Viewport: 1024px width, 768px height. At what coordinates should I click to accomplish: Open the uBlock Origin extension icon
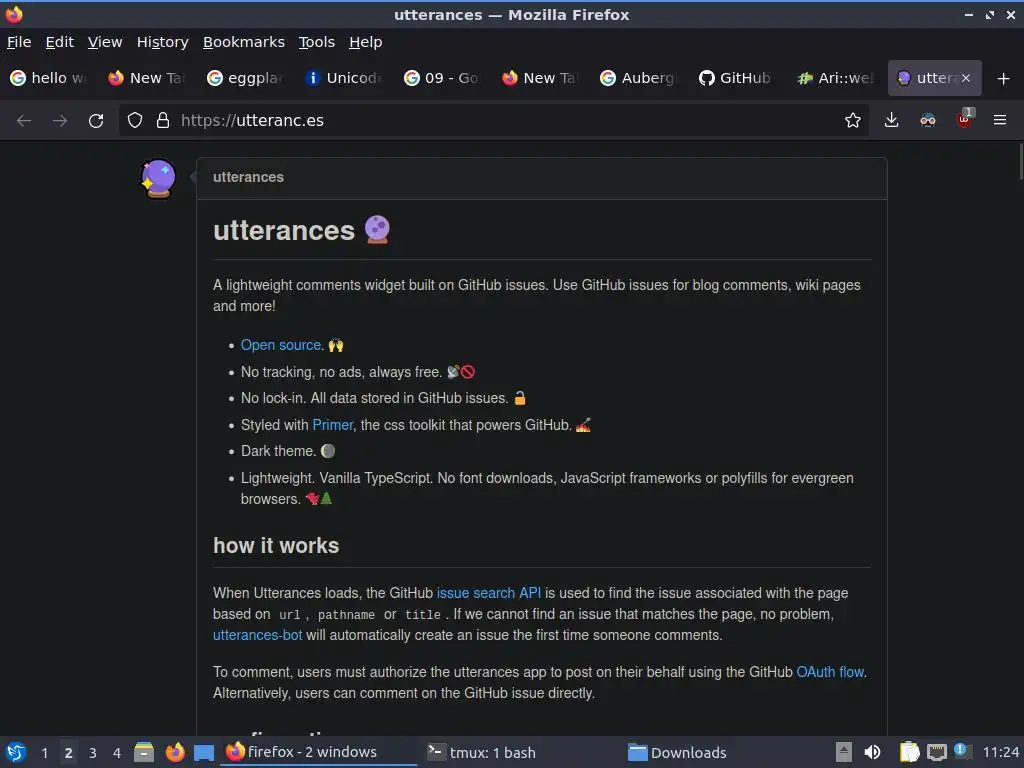(x=965, y=119)
